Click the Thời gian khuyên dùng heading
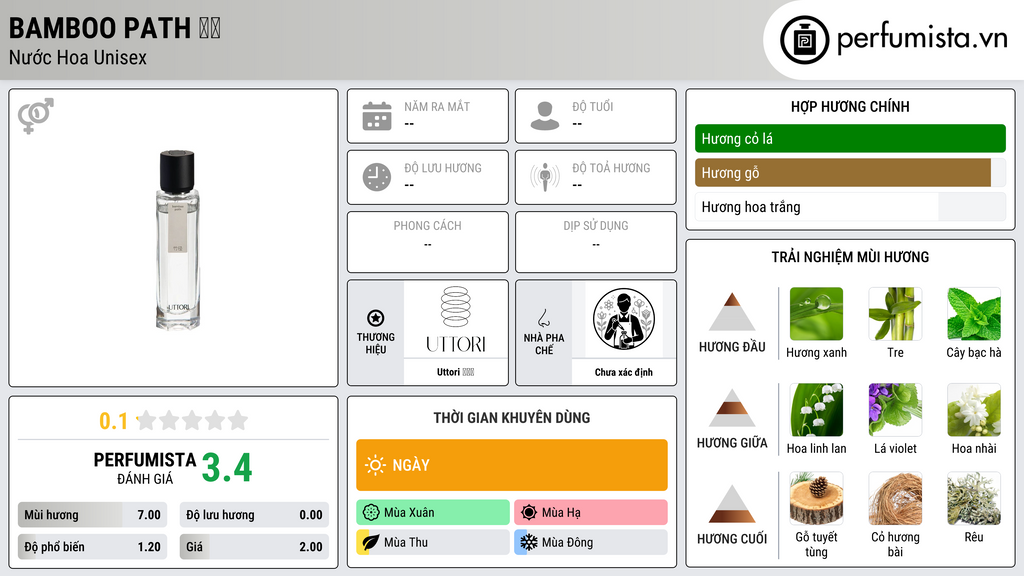This screenshot has width=1024, height=576. coord(511,418)
